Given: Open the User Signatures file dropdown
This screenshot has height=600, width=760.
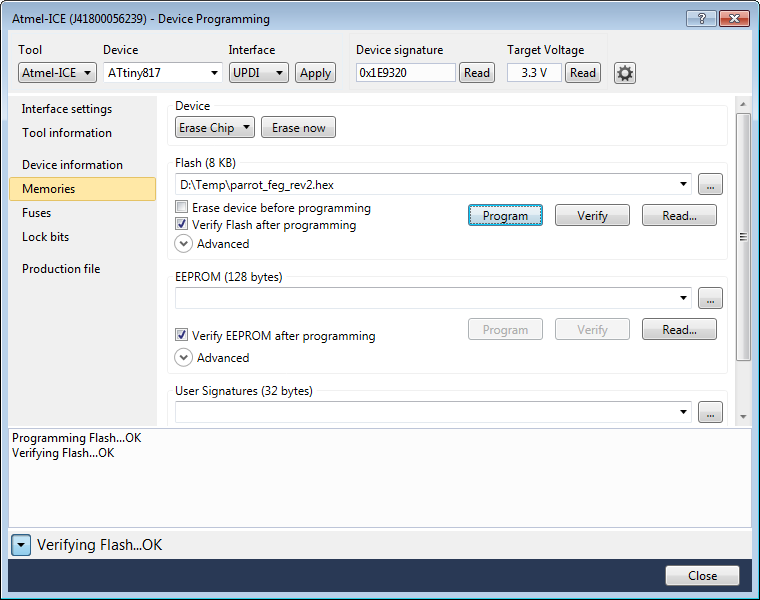Looking at the screenshot, I should pyautogui.click(x=683, y=412).
